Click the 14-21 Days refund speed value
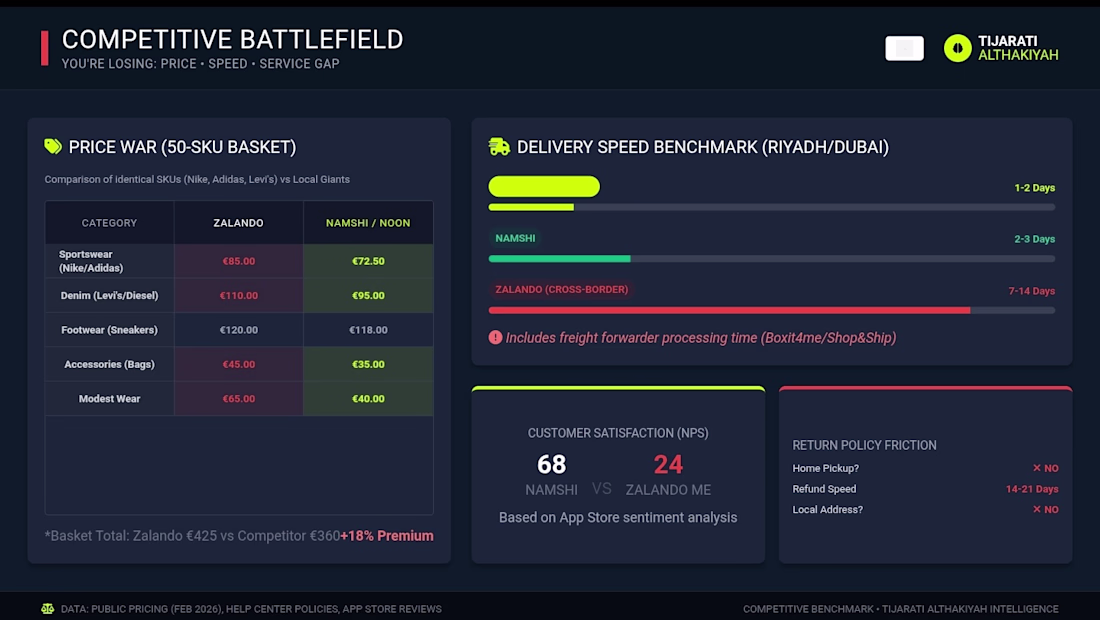This screenshot has width=1100, height=620. 1032,489
